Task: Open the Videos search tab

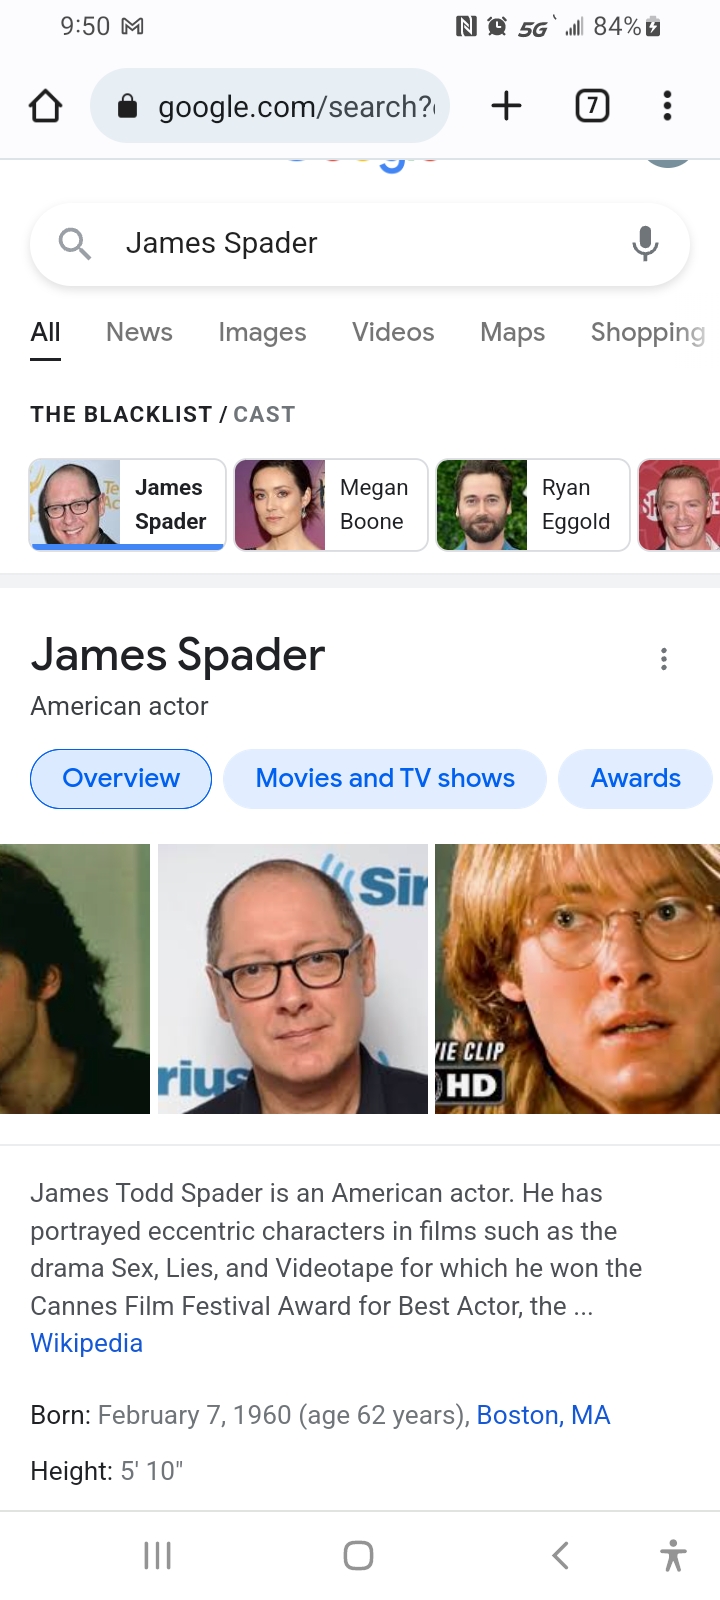Action: coord(393,332)
